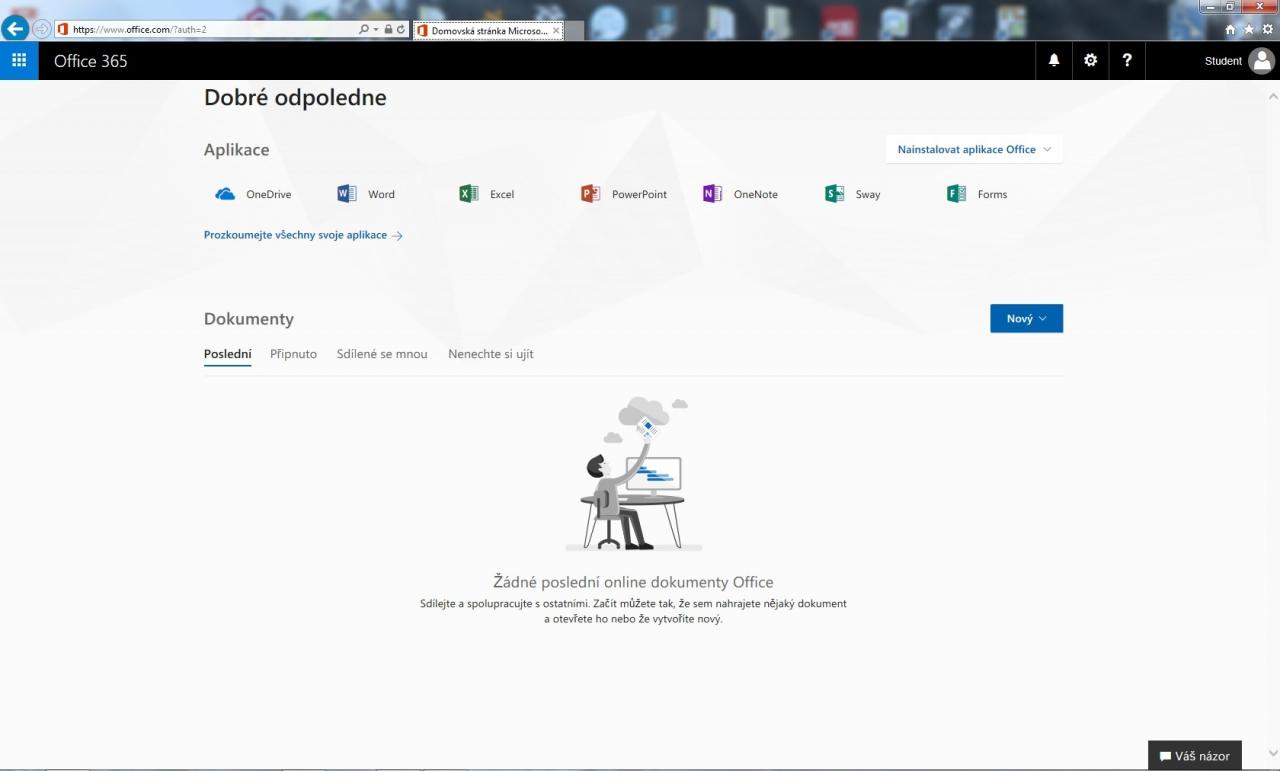Click the Dobré odpoledne greeting text
Image resolution: width=1280 pixels, height=771 pixels.
(295, 98)
